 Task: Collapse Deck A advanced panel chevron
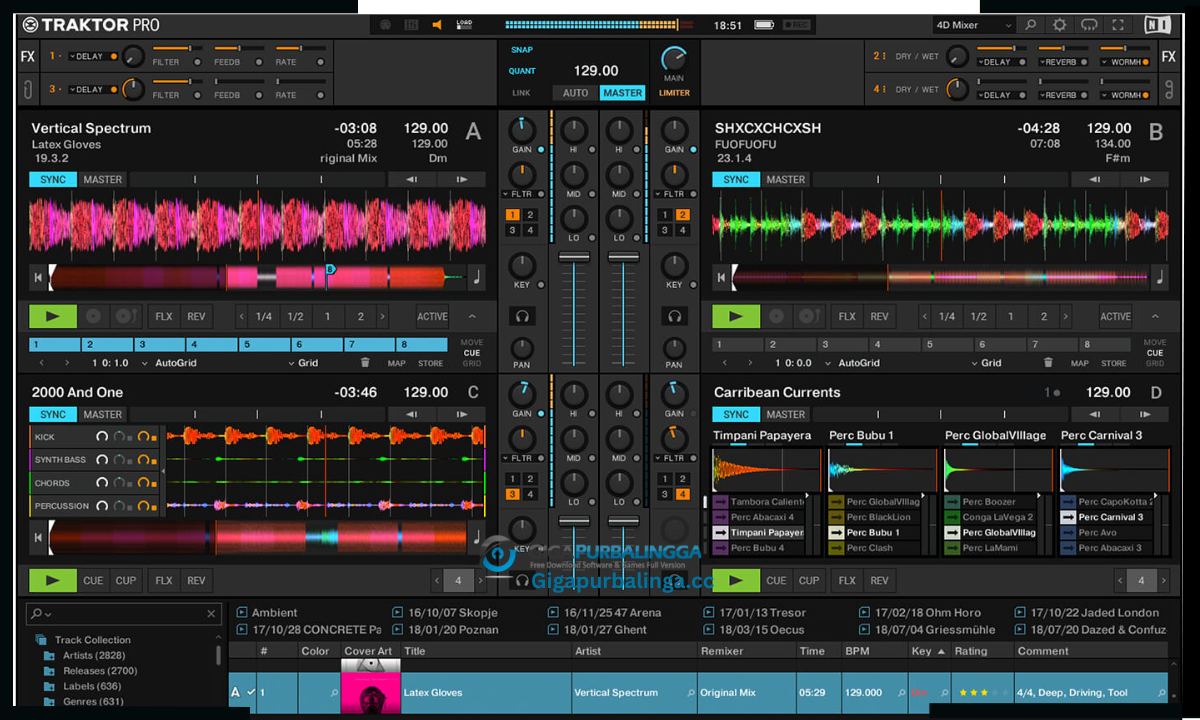[x=472, y=316]
